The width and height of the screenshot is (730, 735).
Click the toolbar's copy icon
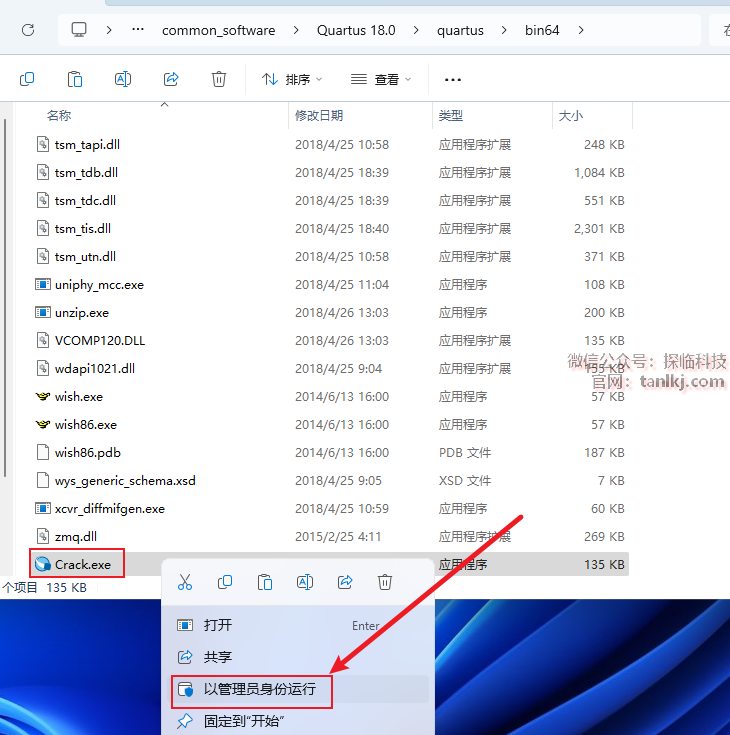pos(27,79)
